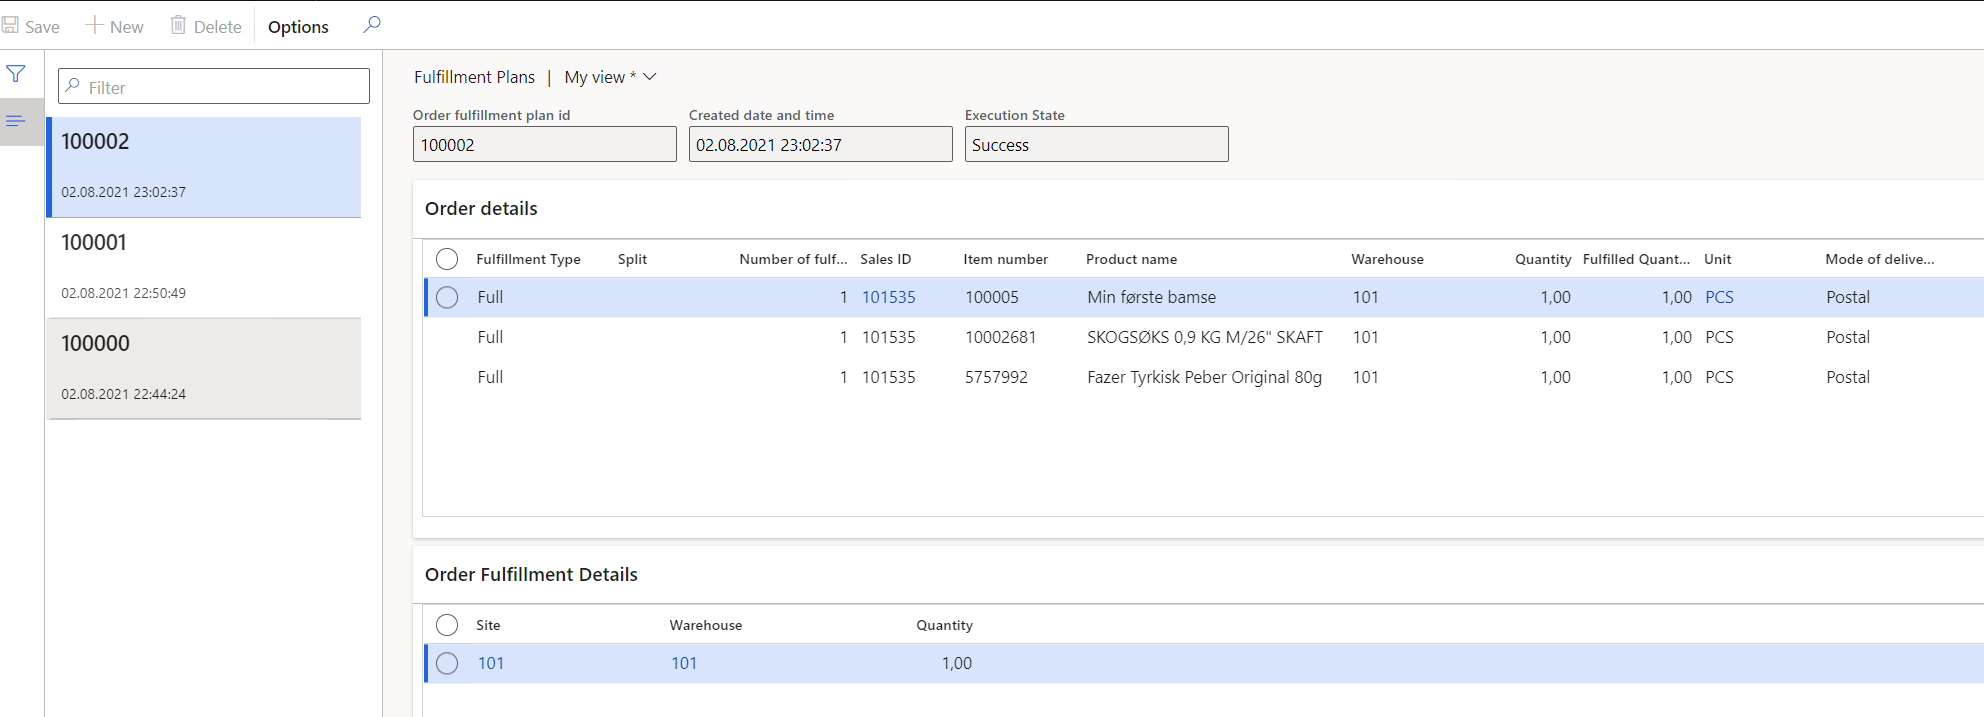
Task: Click the Delete trash button
Action: pyautogui.click(x=206, y=26)
